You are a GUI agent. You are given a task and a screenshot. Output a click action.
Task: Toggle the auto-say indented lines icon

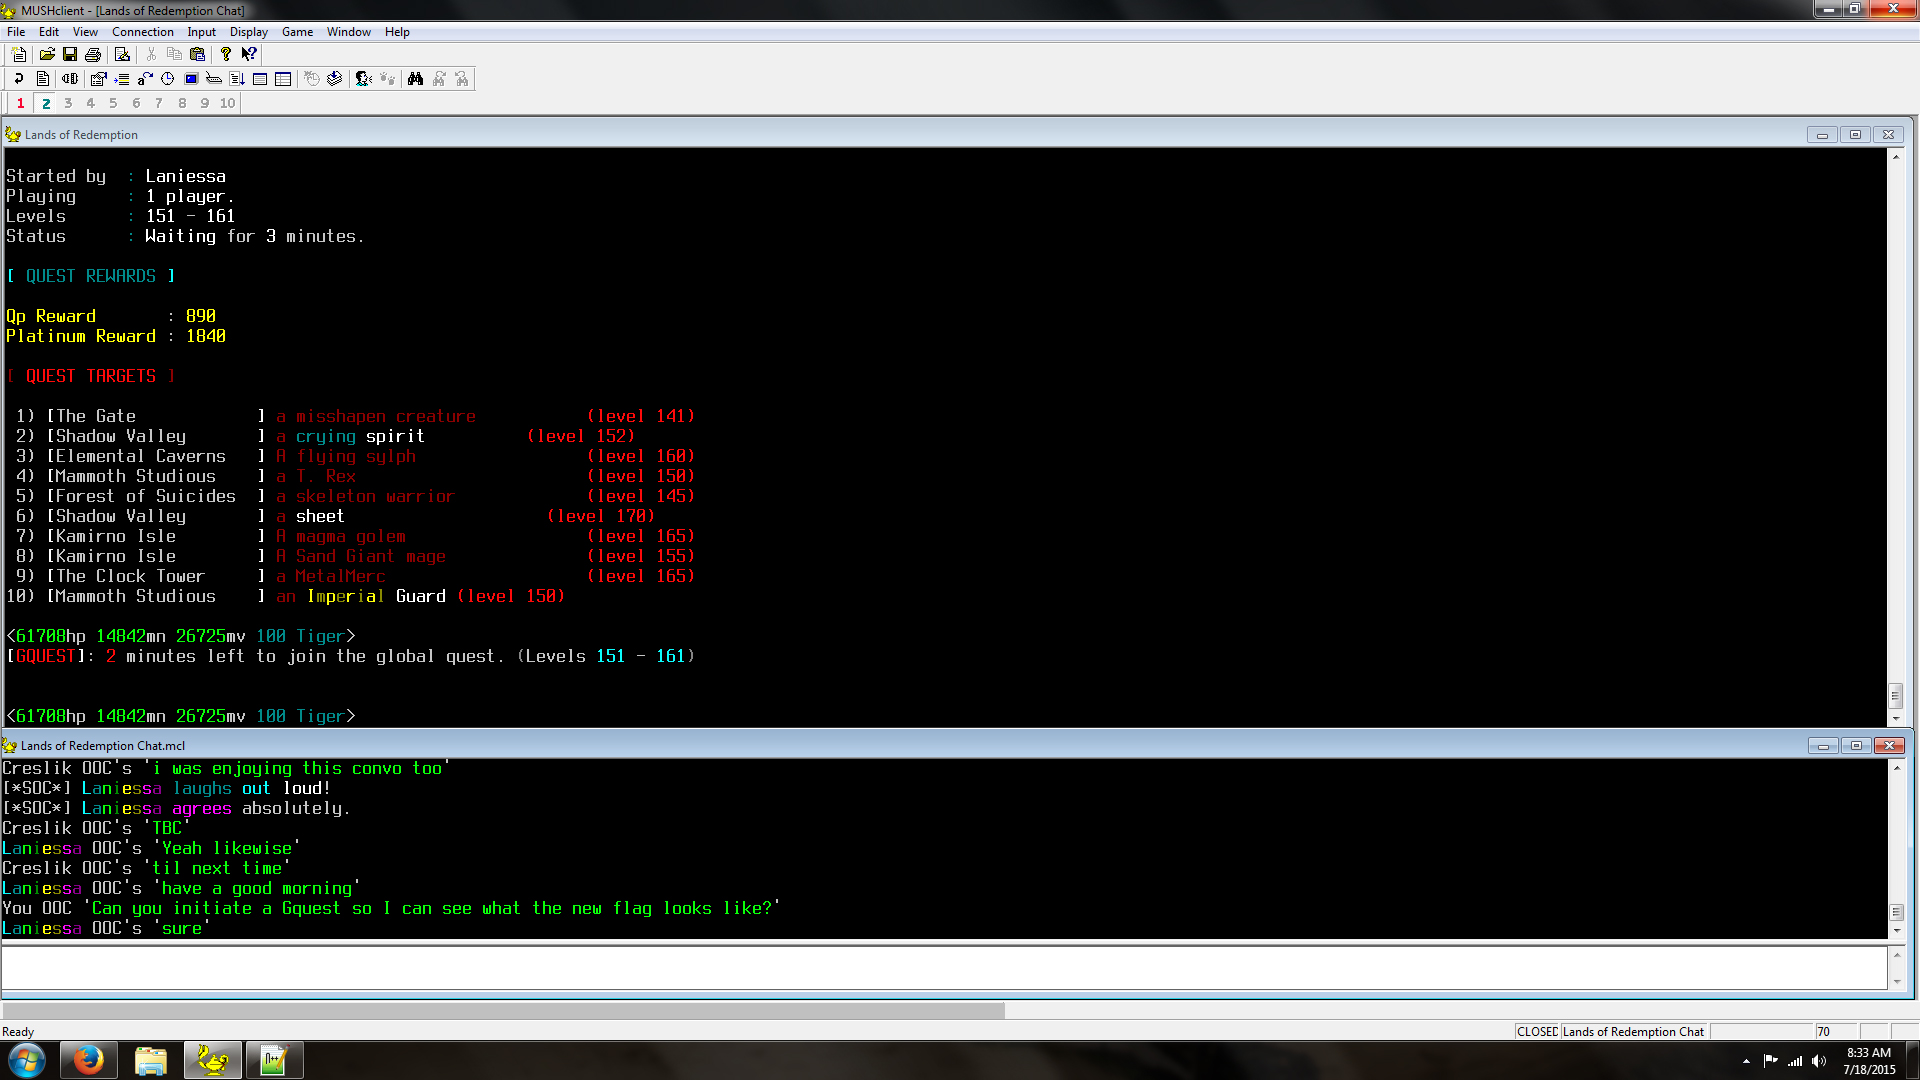(122, 79)
